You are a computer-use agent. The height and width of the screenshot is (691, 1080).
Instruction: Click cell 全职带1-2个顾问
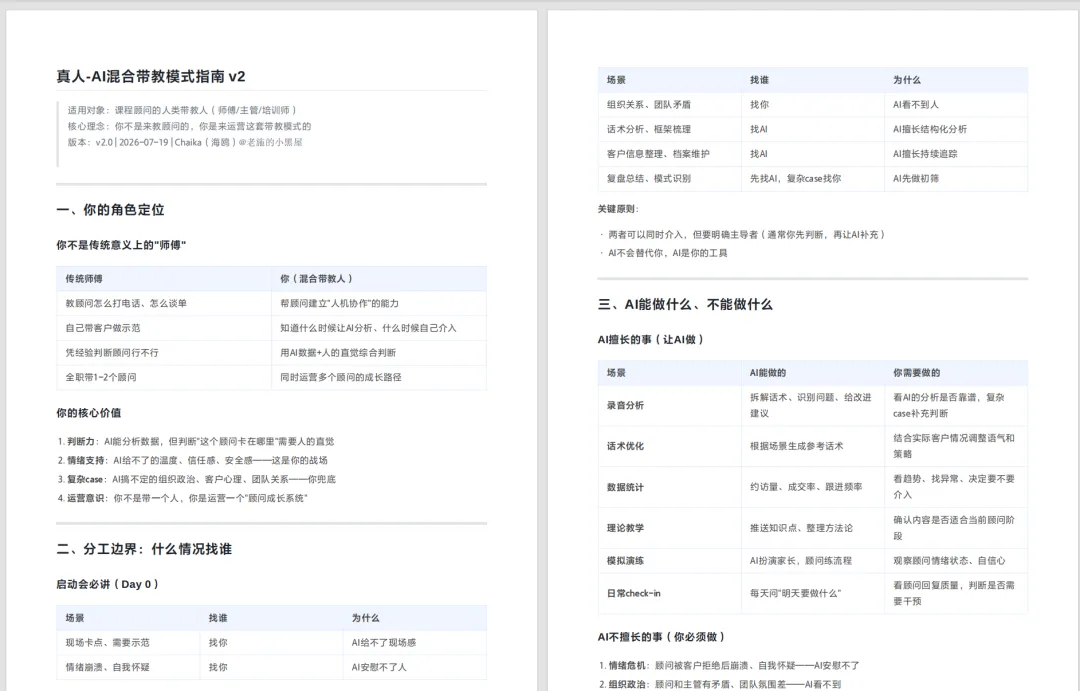[101, 378]
